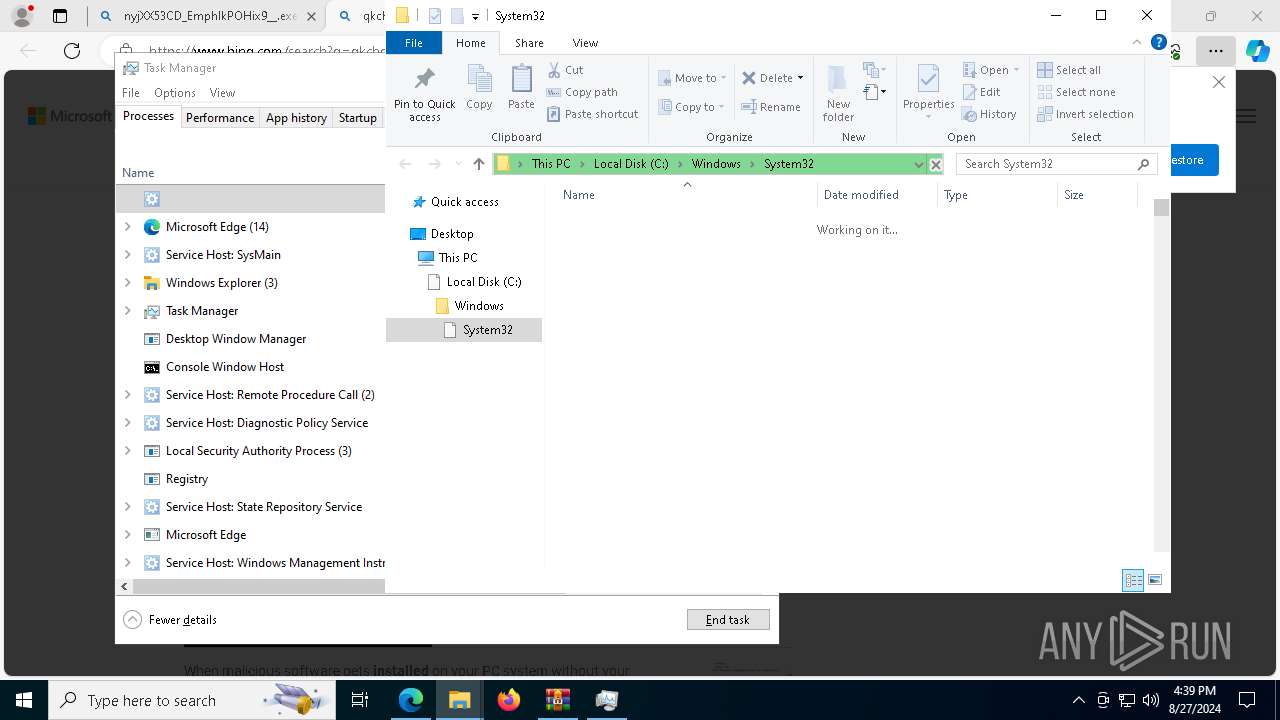Open Delete dropdown arrow
This screenshot has width=1280, height=720.
pyautogui.click(x=800, y=78)
